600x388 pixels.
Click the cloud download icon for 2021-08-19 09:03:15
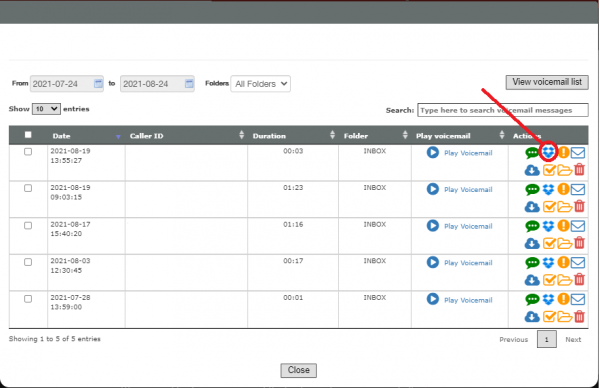click(x=532, y=207)
